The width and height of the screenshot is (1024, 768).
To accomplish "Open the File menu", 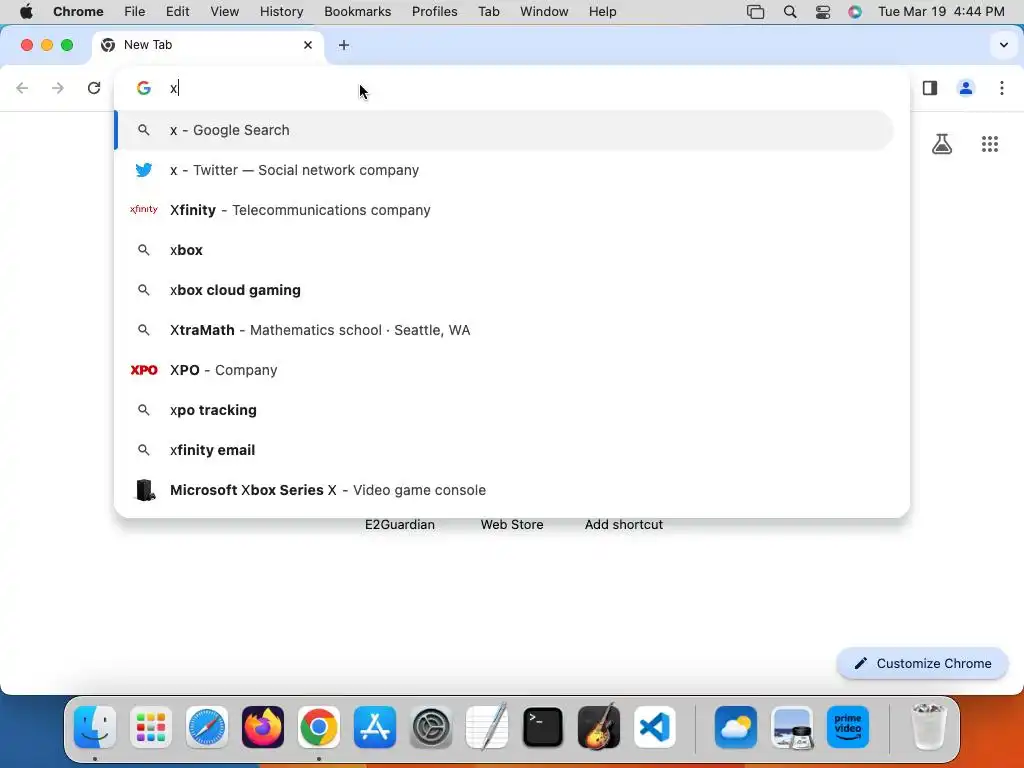I will (135, 11).
